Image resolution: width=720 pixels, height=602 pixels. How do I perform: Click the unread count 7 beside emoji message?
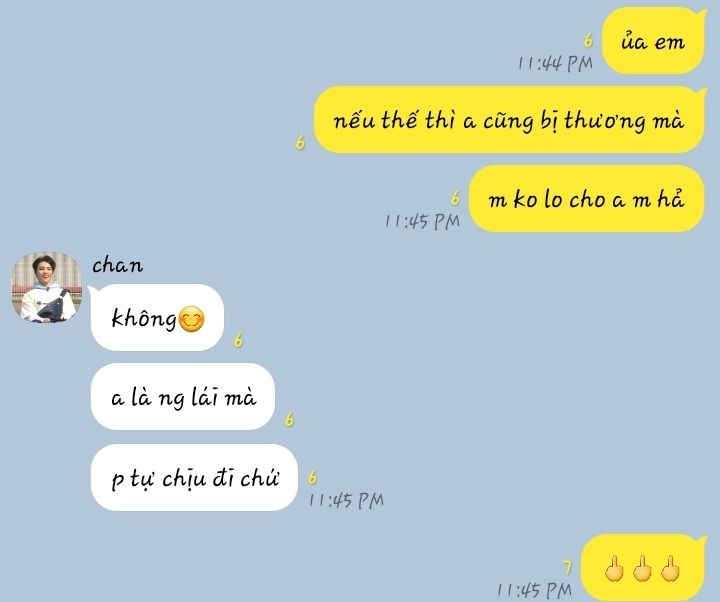point(568,568)
